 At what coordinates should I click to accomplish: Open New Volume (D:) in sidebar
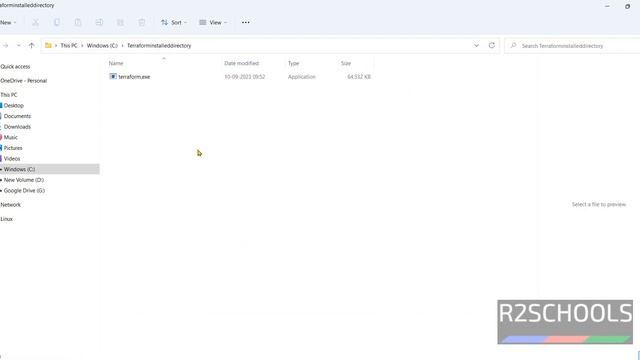(x=24, y=180)
